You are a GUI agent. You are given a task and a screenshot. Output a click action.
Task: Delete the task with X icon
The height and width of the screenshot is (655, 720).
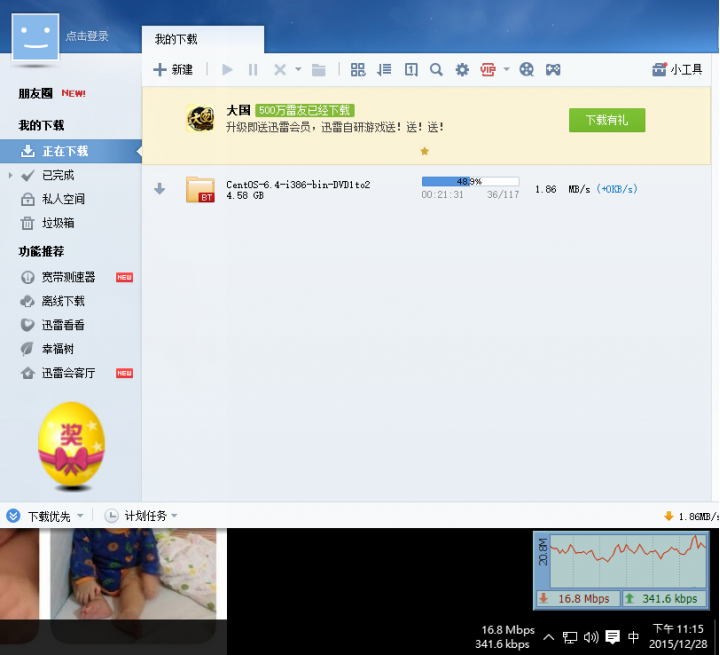click(280, 70)
